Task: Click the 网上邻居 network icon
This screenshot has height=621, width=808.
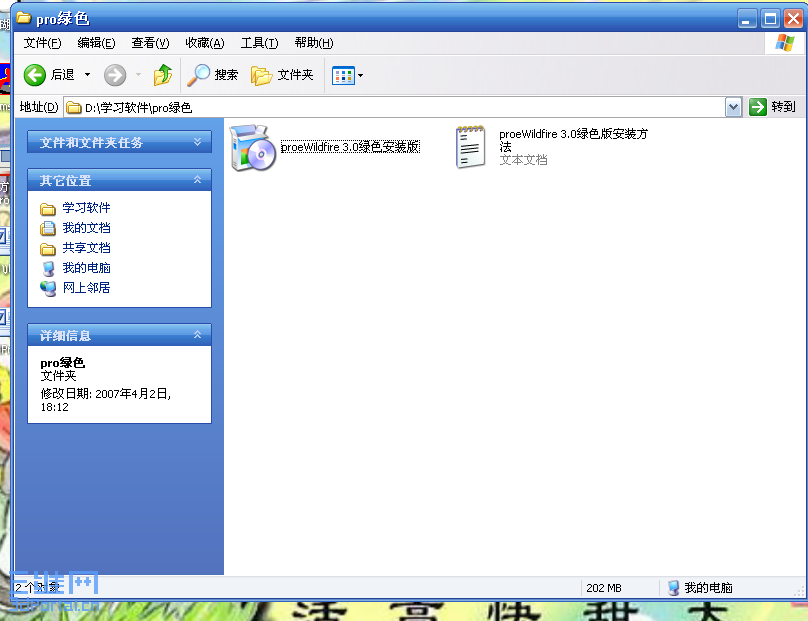Action: [48, 288]
